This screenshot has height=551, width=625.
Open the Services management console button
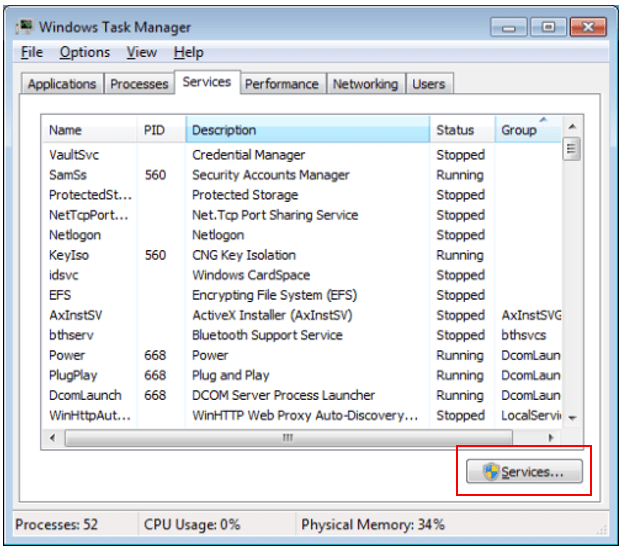tap(524, 472)
